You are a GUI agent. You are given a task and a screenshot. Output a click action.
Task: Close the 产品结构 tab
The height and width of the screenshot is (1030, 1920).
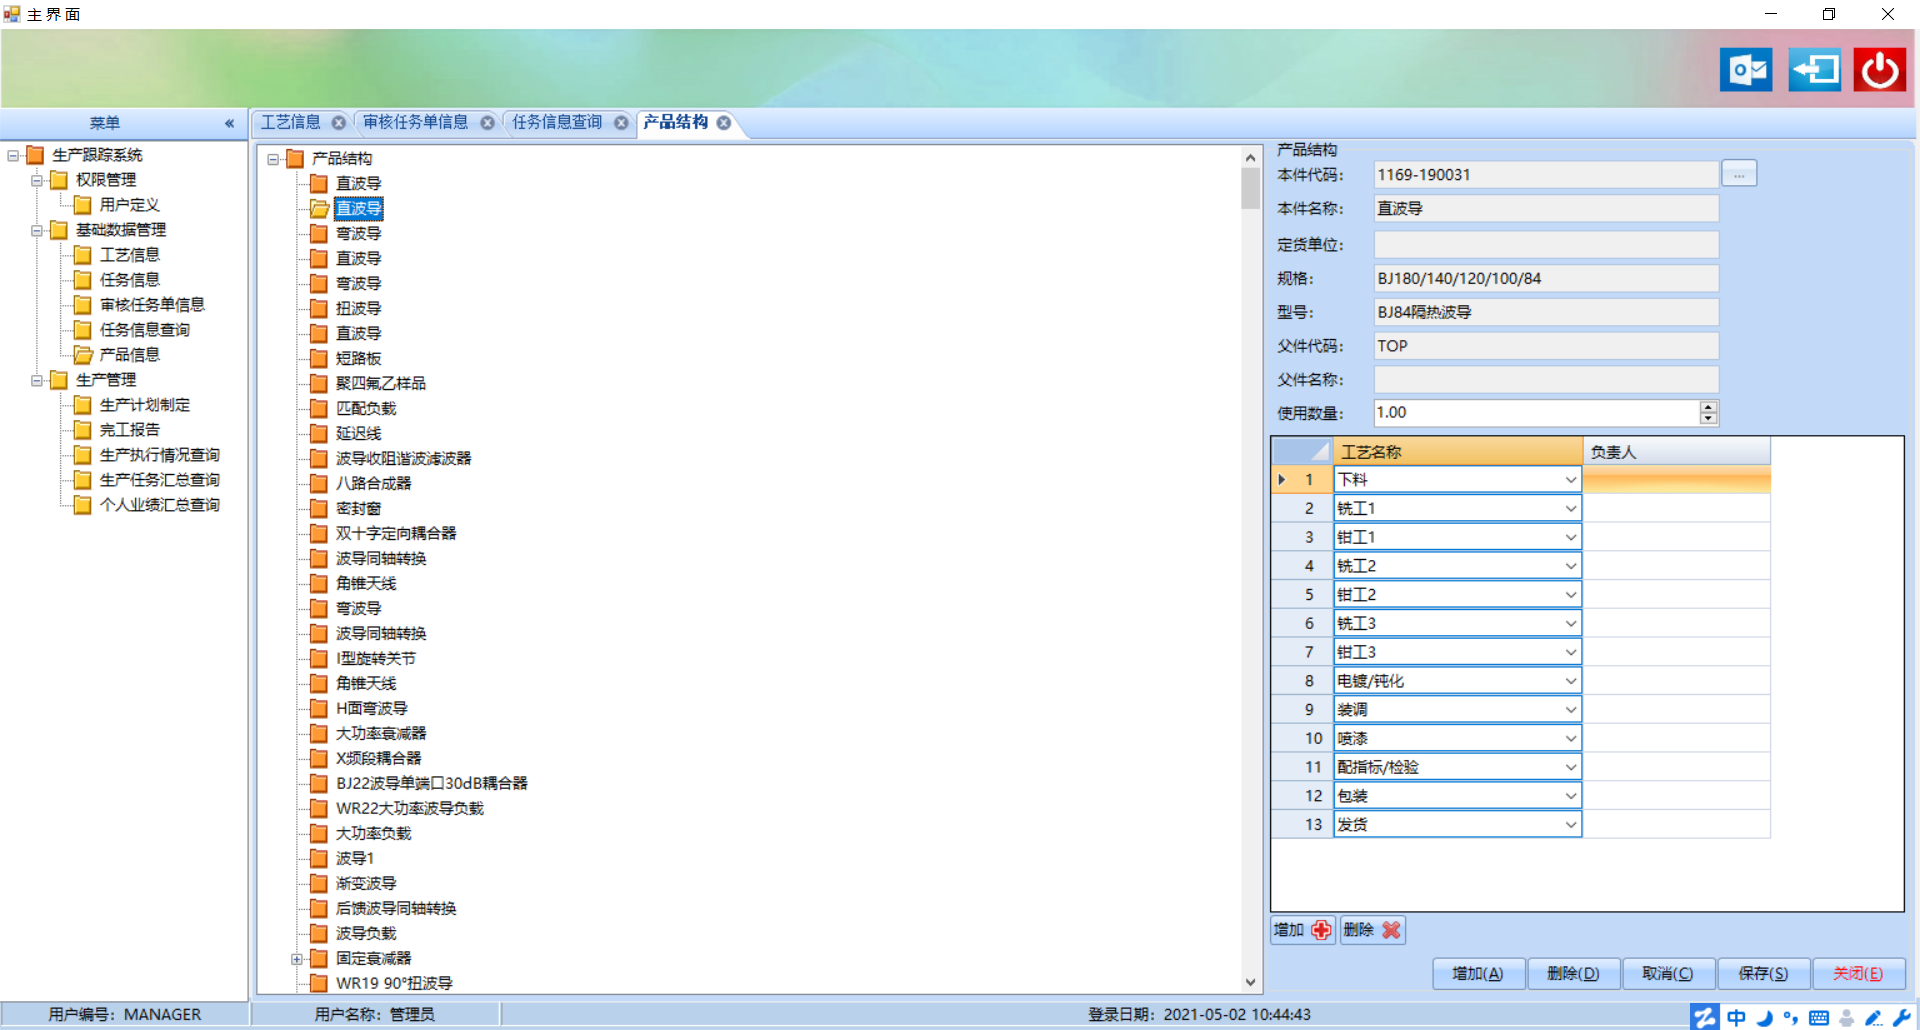pyautogui.click(x=723, y=123)
